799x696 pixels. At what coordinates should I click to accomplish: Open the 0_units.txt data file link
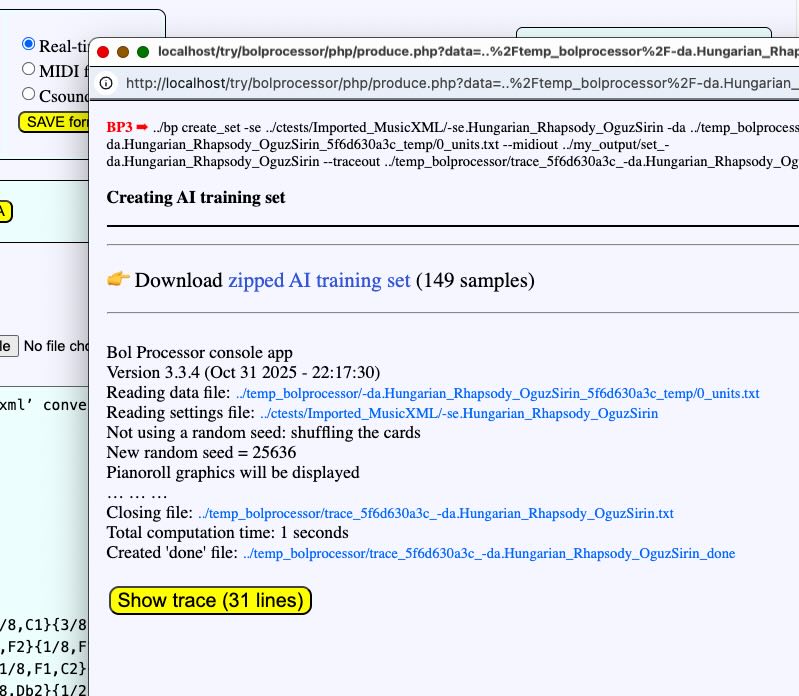click(497, 393)
